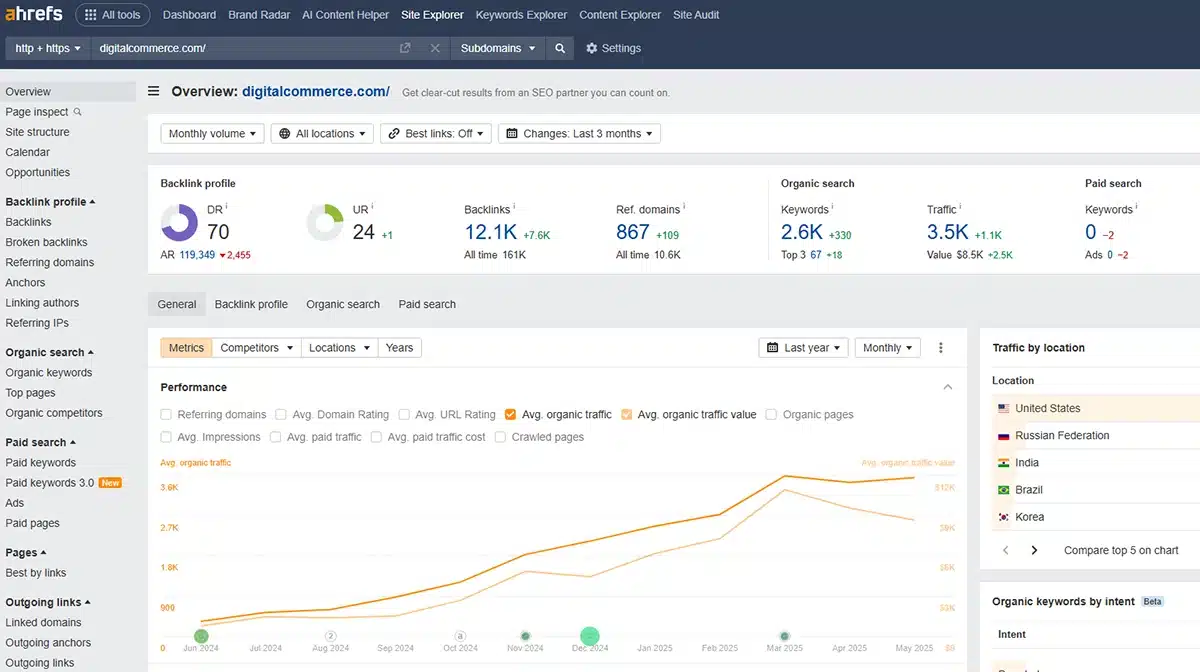
Task: Open the 867 Ref. domains link
Action: tap(633, 232)
